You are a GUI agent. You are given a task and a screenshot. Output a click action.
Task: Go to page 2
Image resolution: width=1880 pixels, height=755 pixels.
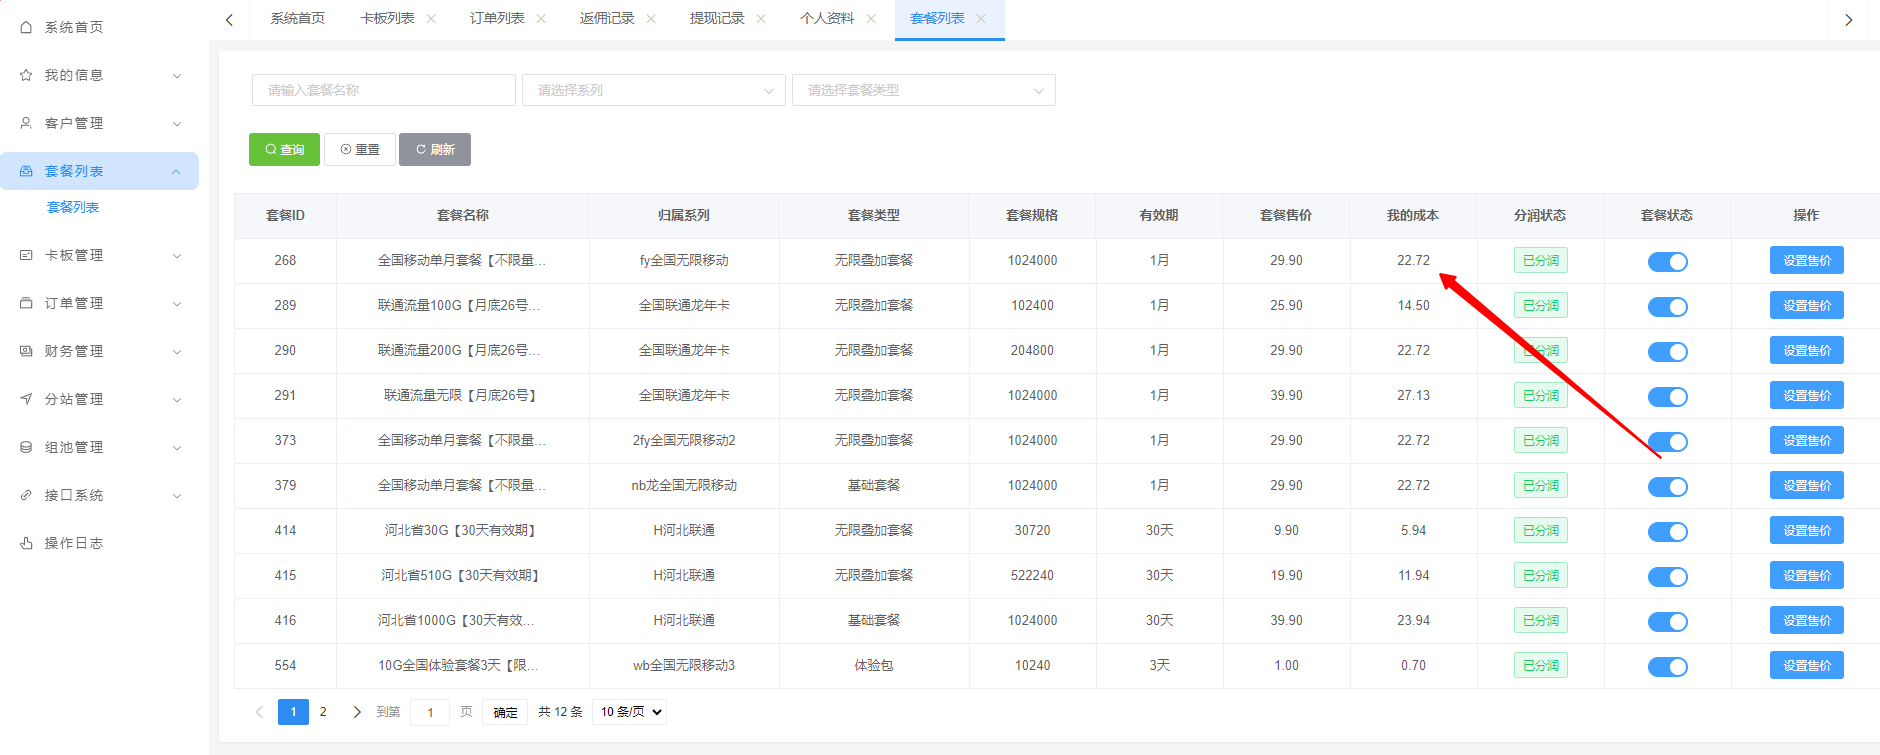point(323,712)
